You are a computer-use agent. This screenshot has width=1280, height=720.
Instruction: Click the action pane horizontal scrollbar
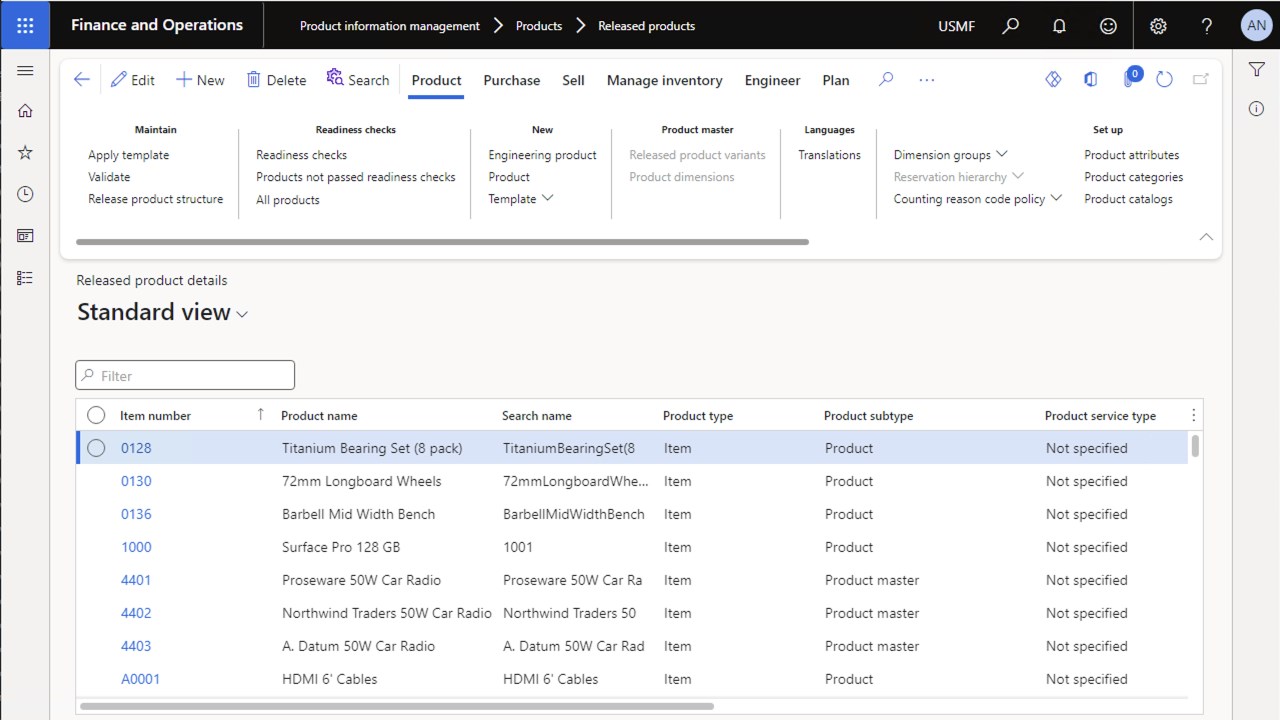click(442, 242)
